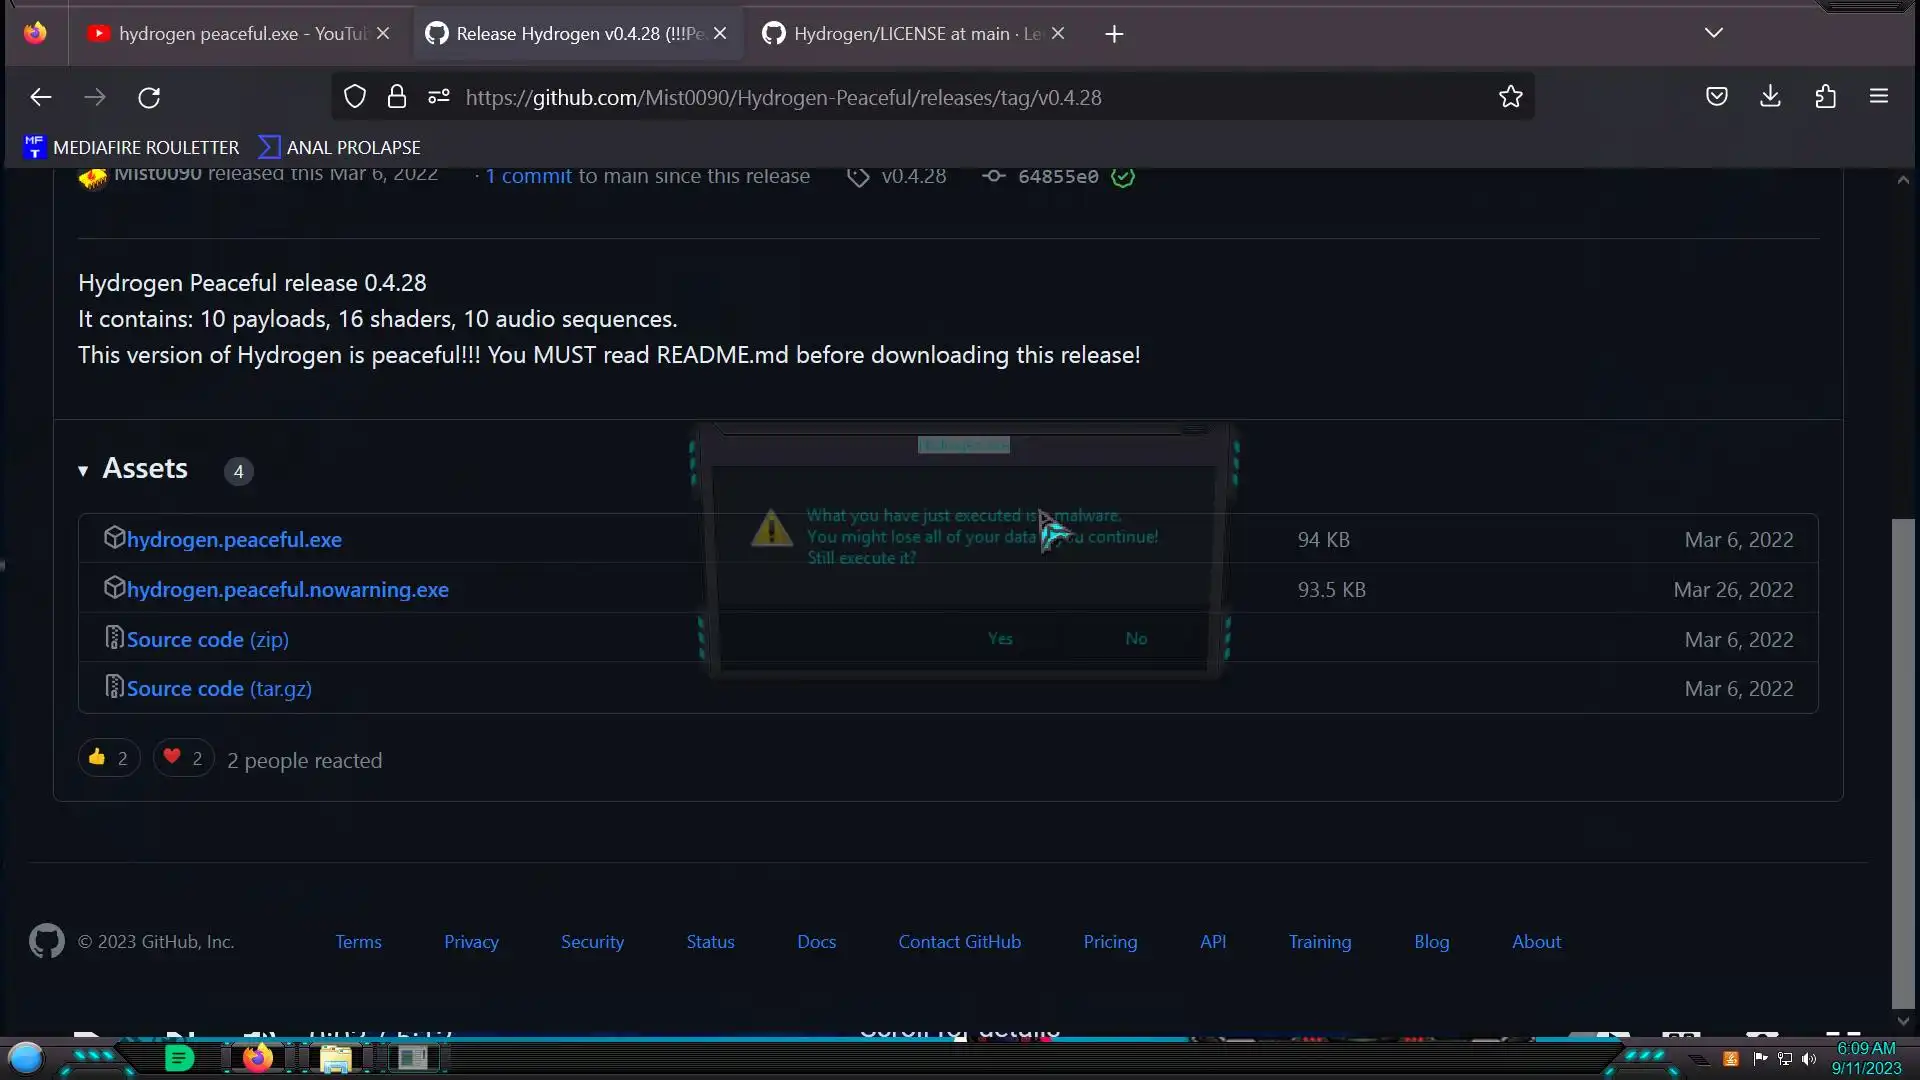Toggle the thumbs up reaction
This screenshot has width=1920, height=1080.
coord(109,759)
